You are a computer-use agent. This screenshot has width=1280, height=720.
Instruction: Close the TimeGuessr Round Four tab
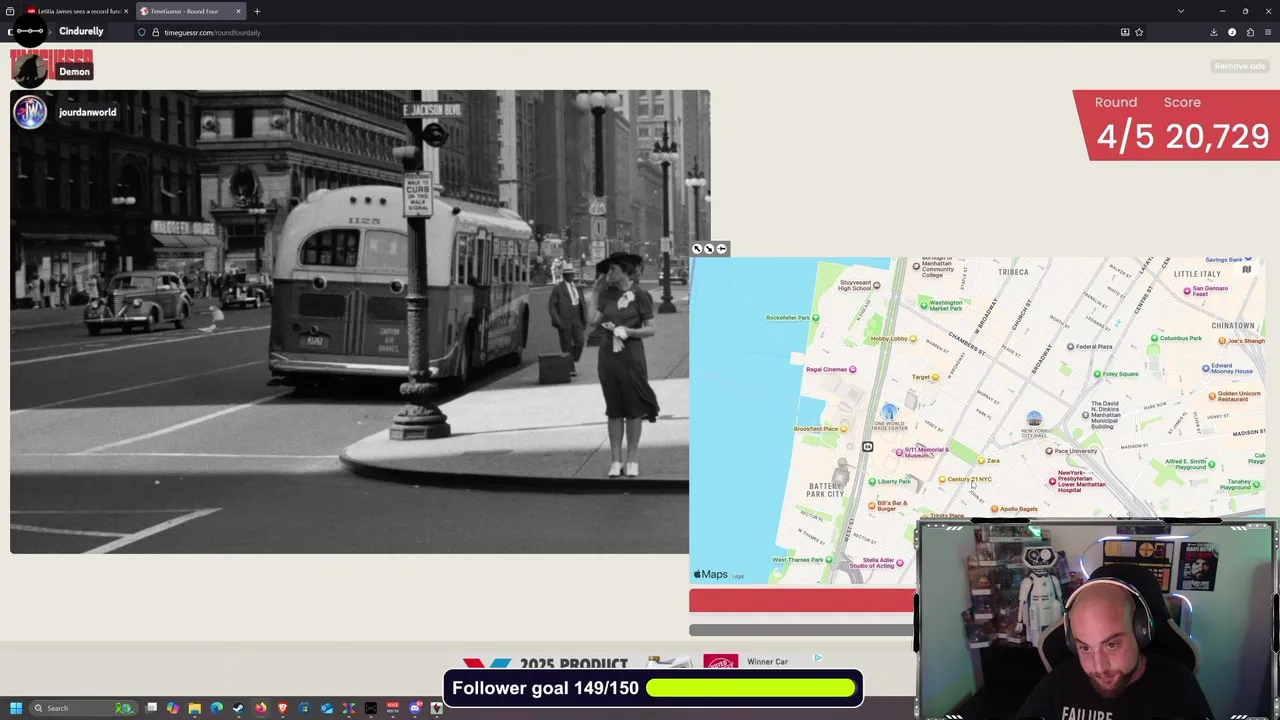point(238,11)
